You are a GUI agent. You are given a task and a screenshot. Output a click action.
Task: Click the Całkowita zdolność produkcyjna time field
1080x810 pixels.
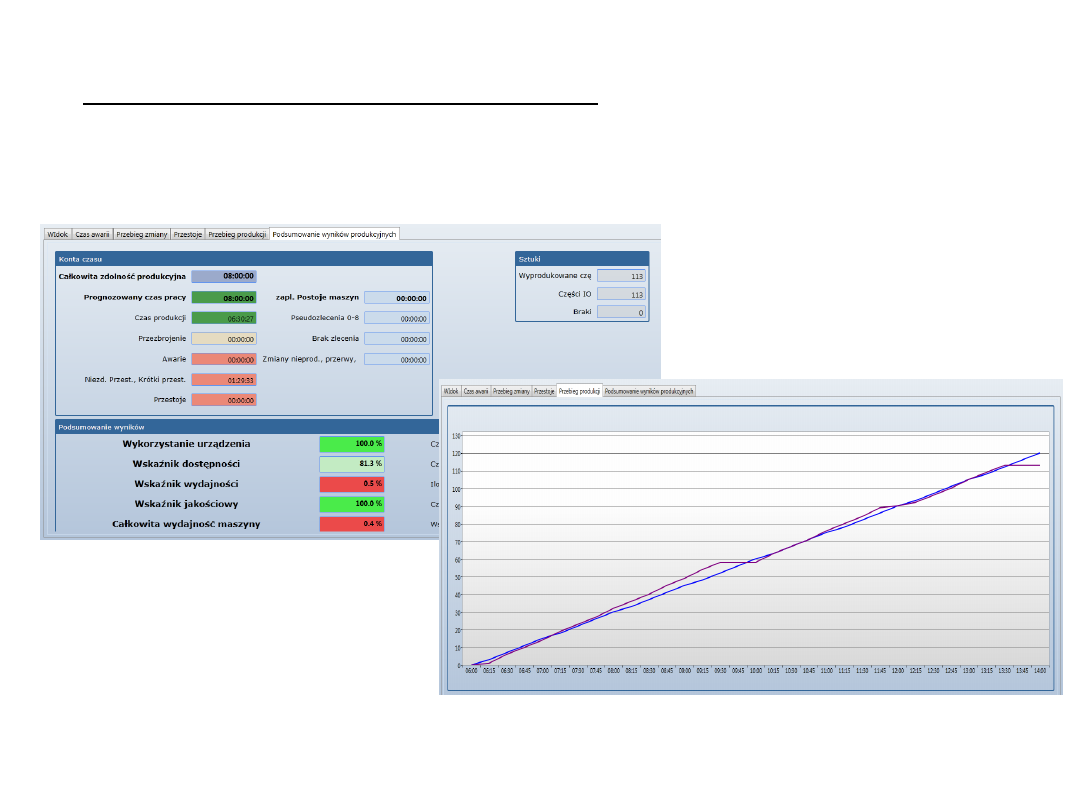tap(223, 276)
